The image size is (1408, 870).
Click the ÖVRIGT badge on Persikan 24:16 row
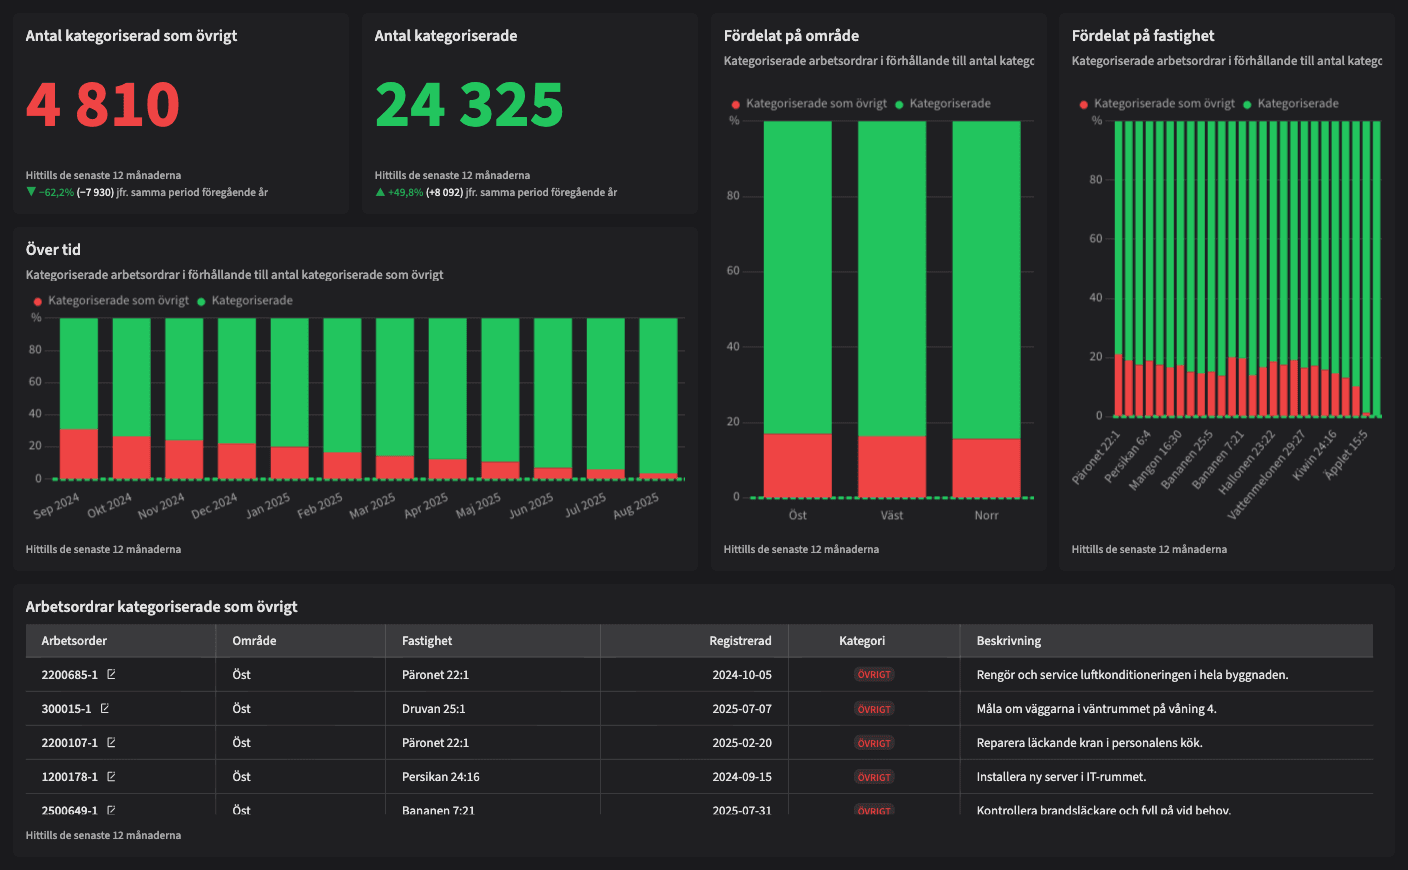(874, 776)
